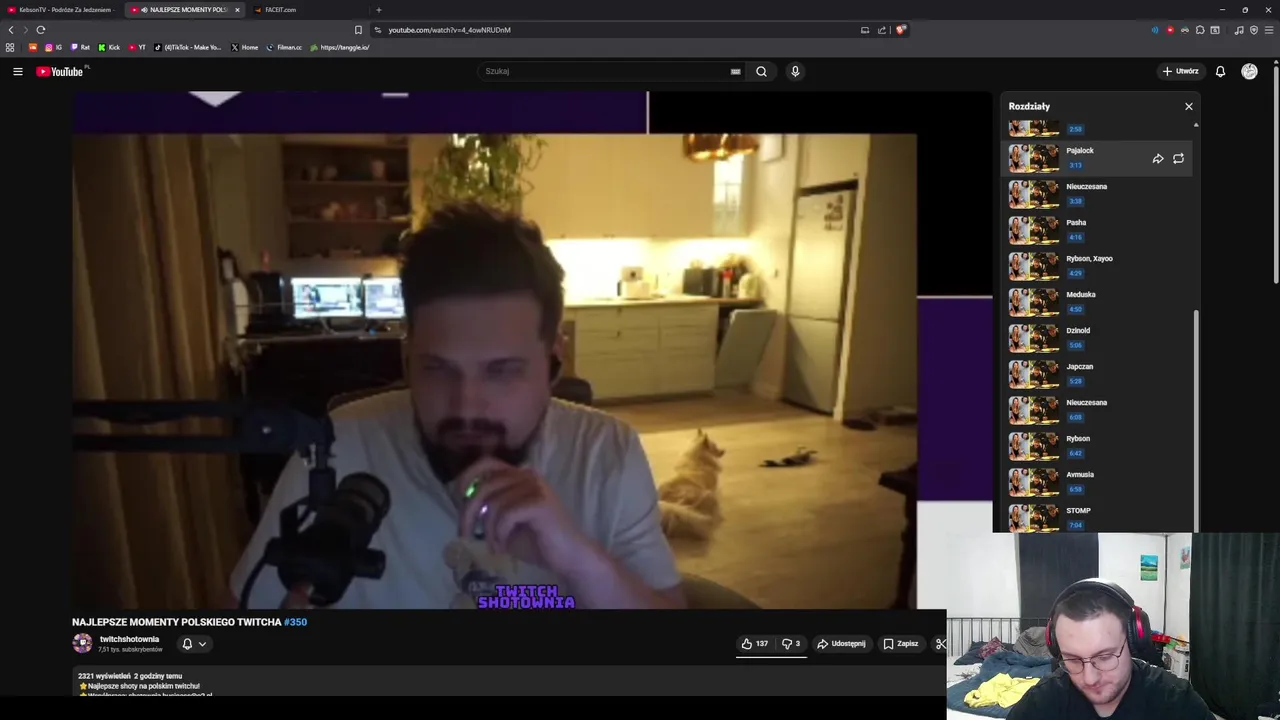Screen dimensions: 1280x720
Task: Open Brave Shields lion icon
Action: (900, 30)
